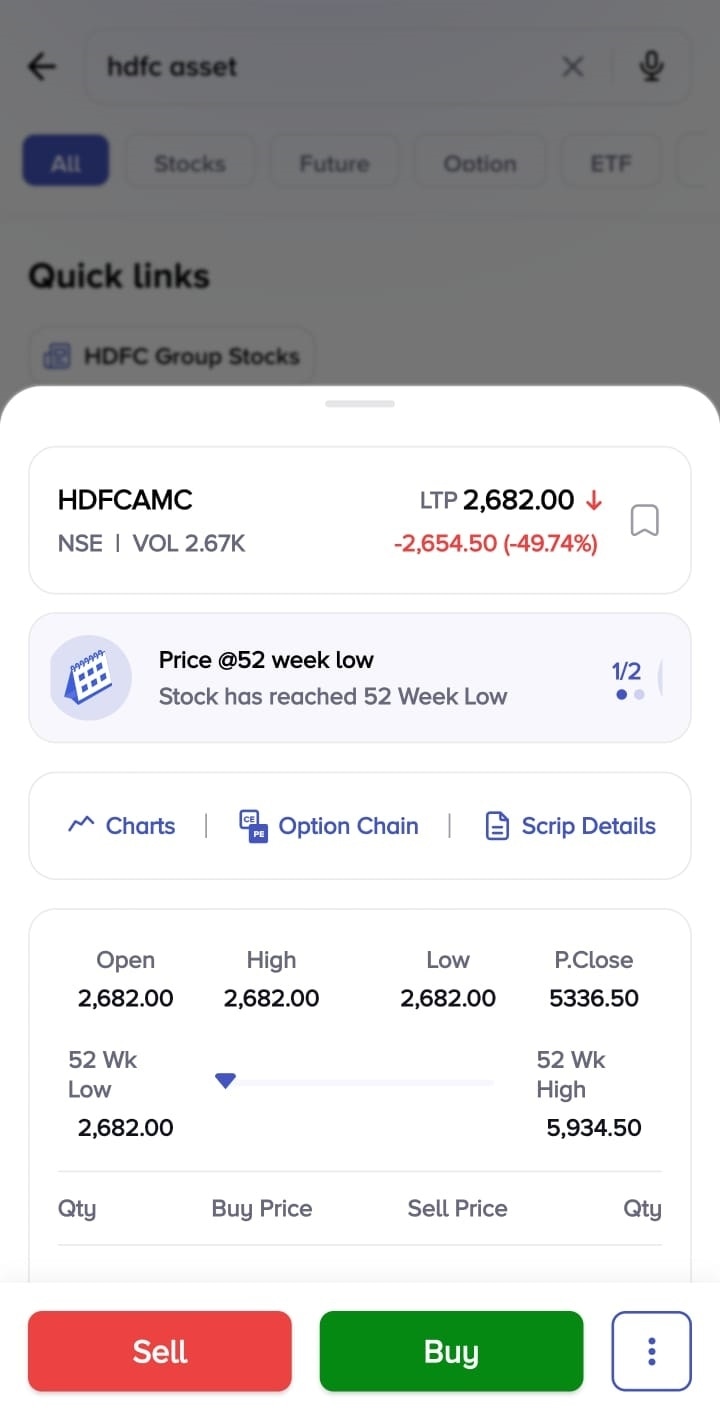
Task: Switch to the ETF filter tab
Action: click(610, 163)
